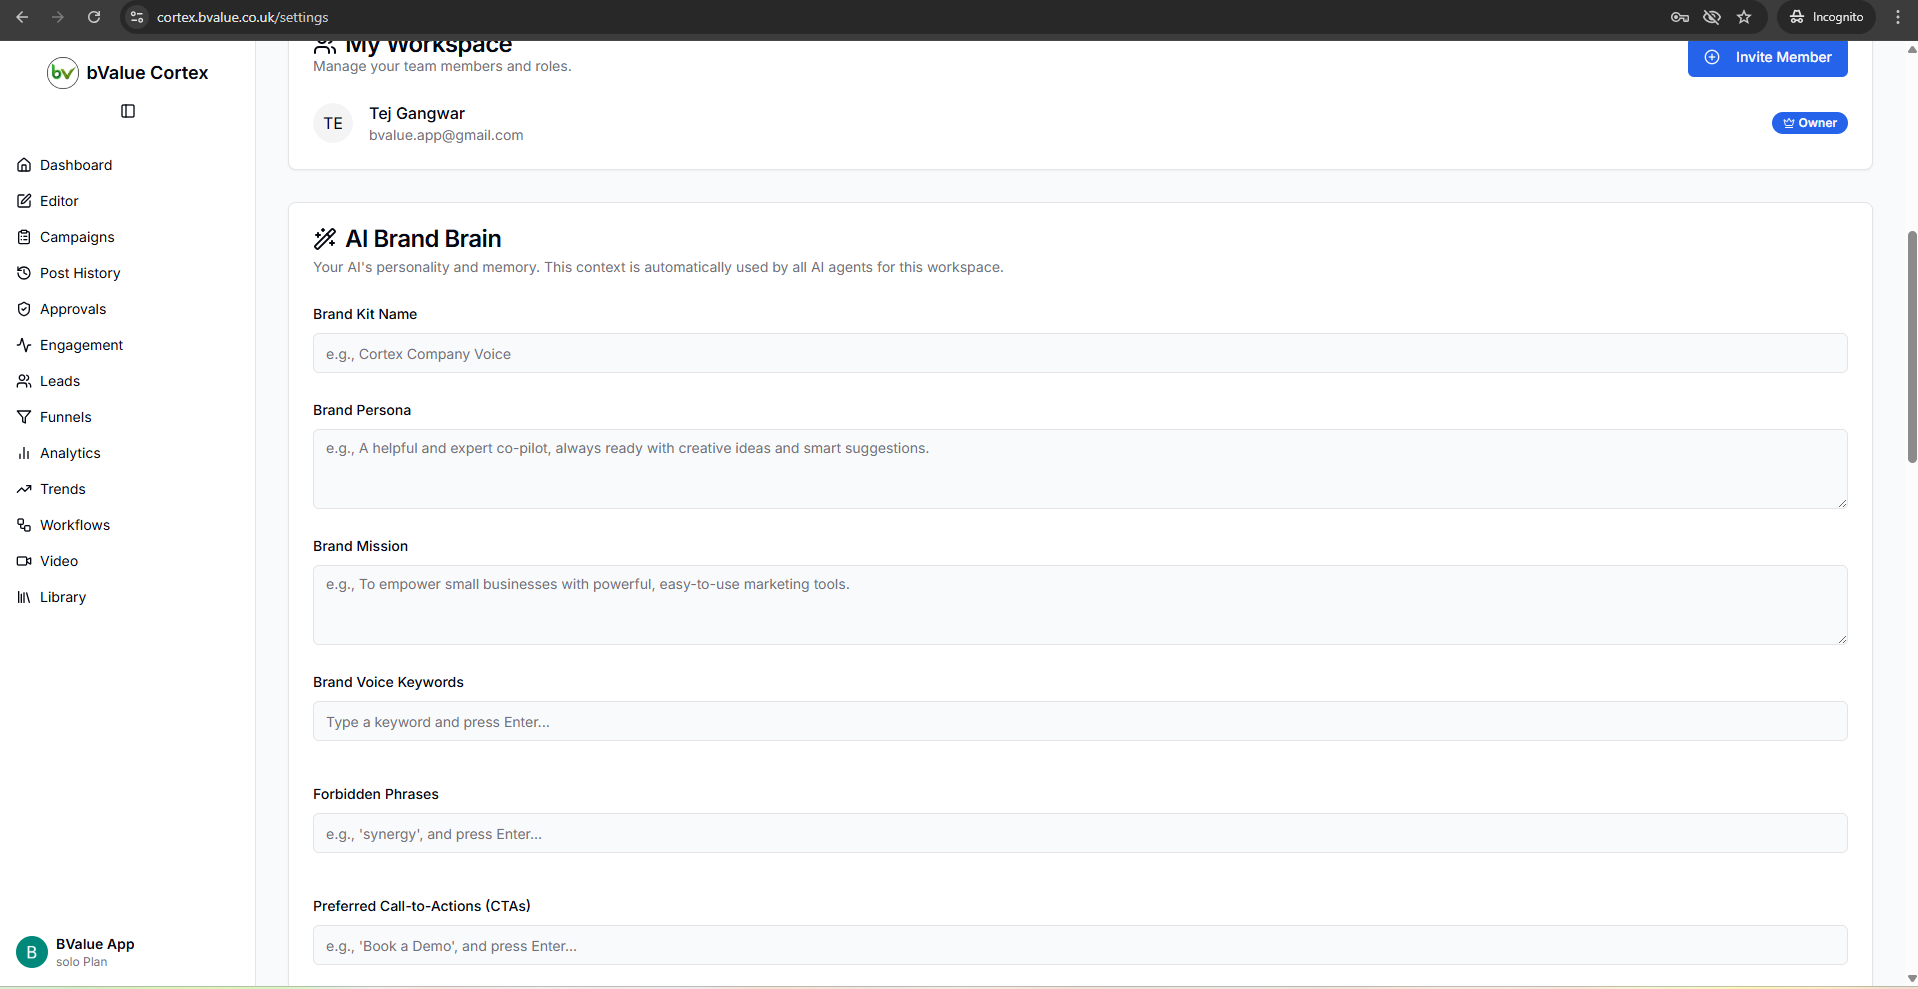Viewport: 1918px width, 989px height.
Task: Expand the BValue App account area
Action: click(94, 951)
